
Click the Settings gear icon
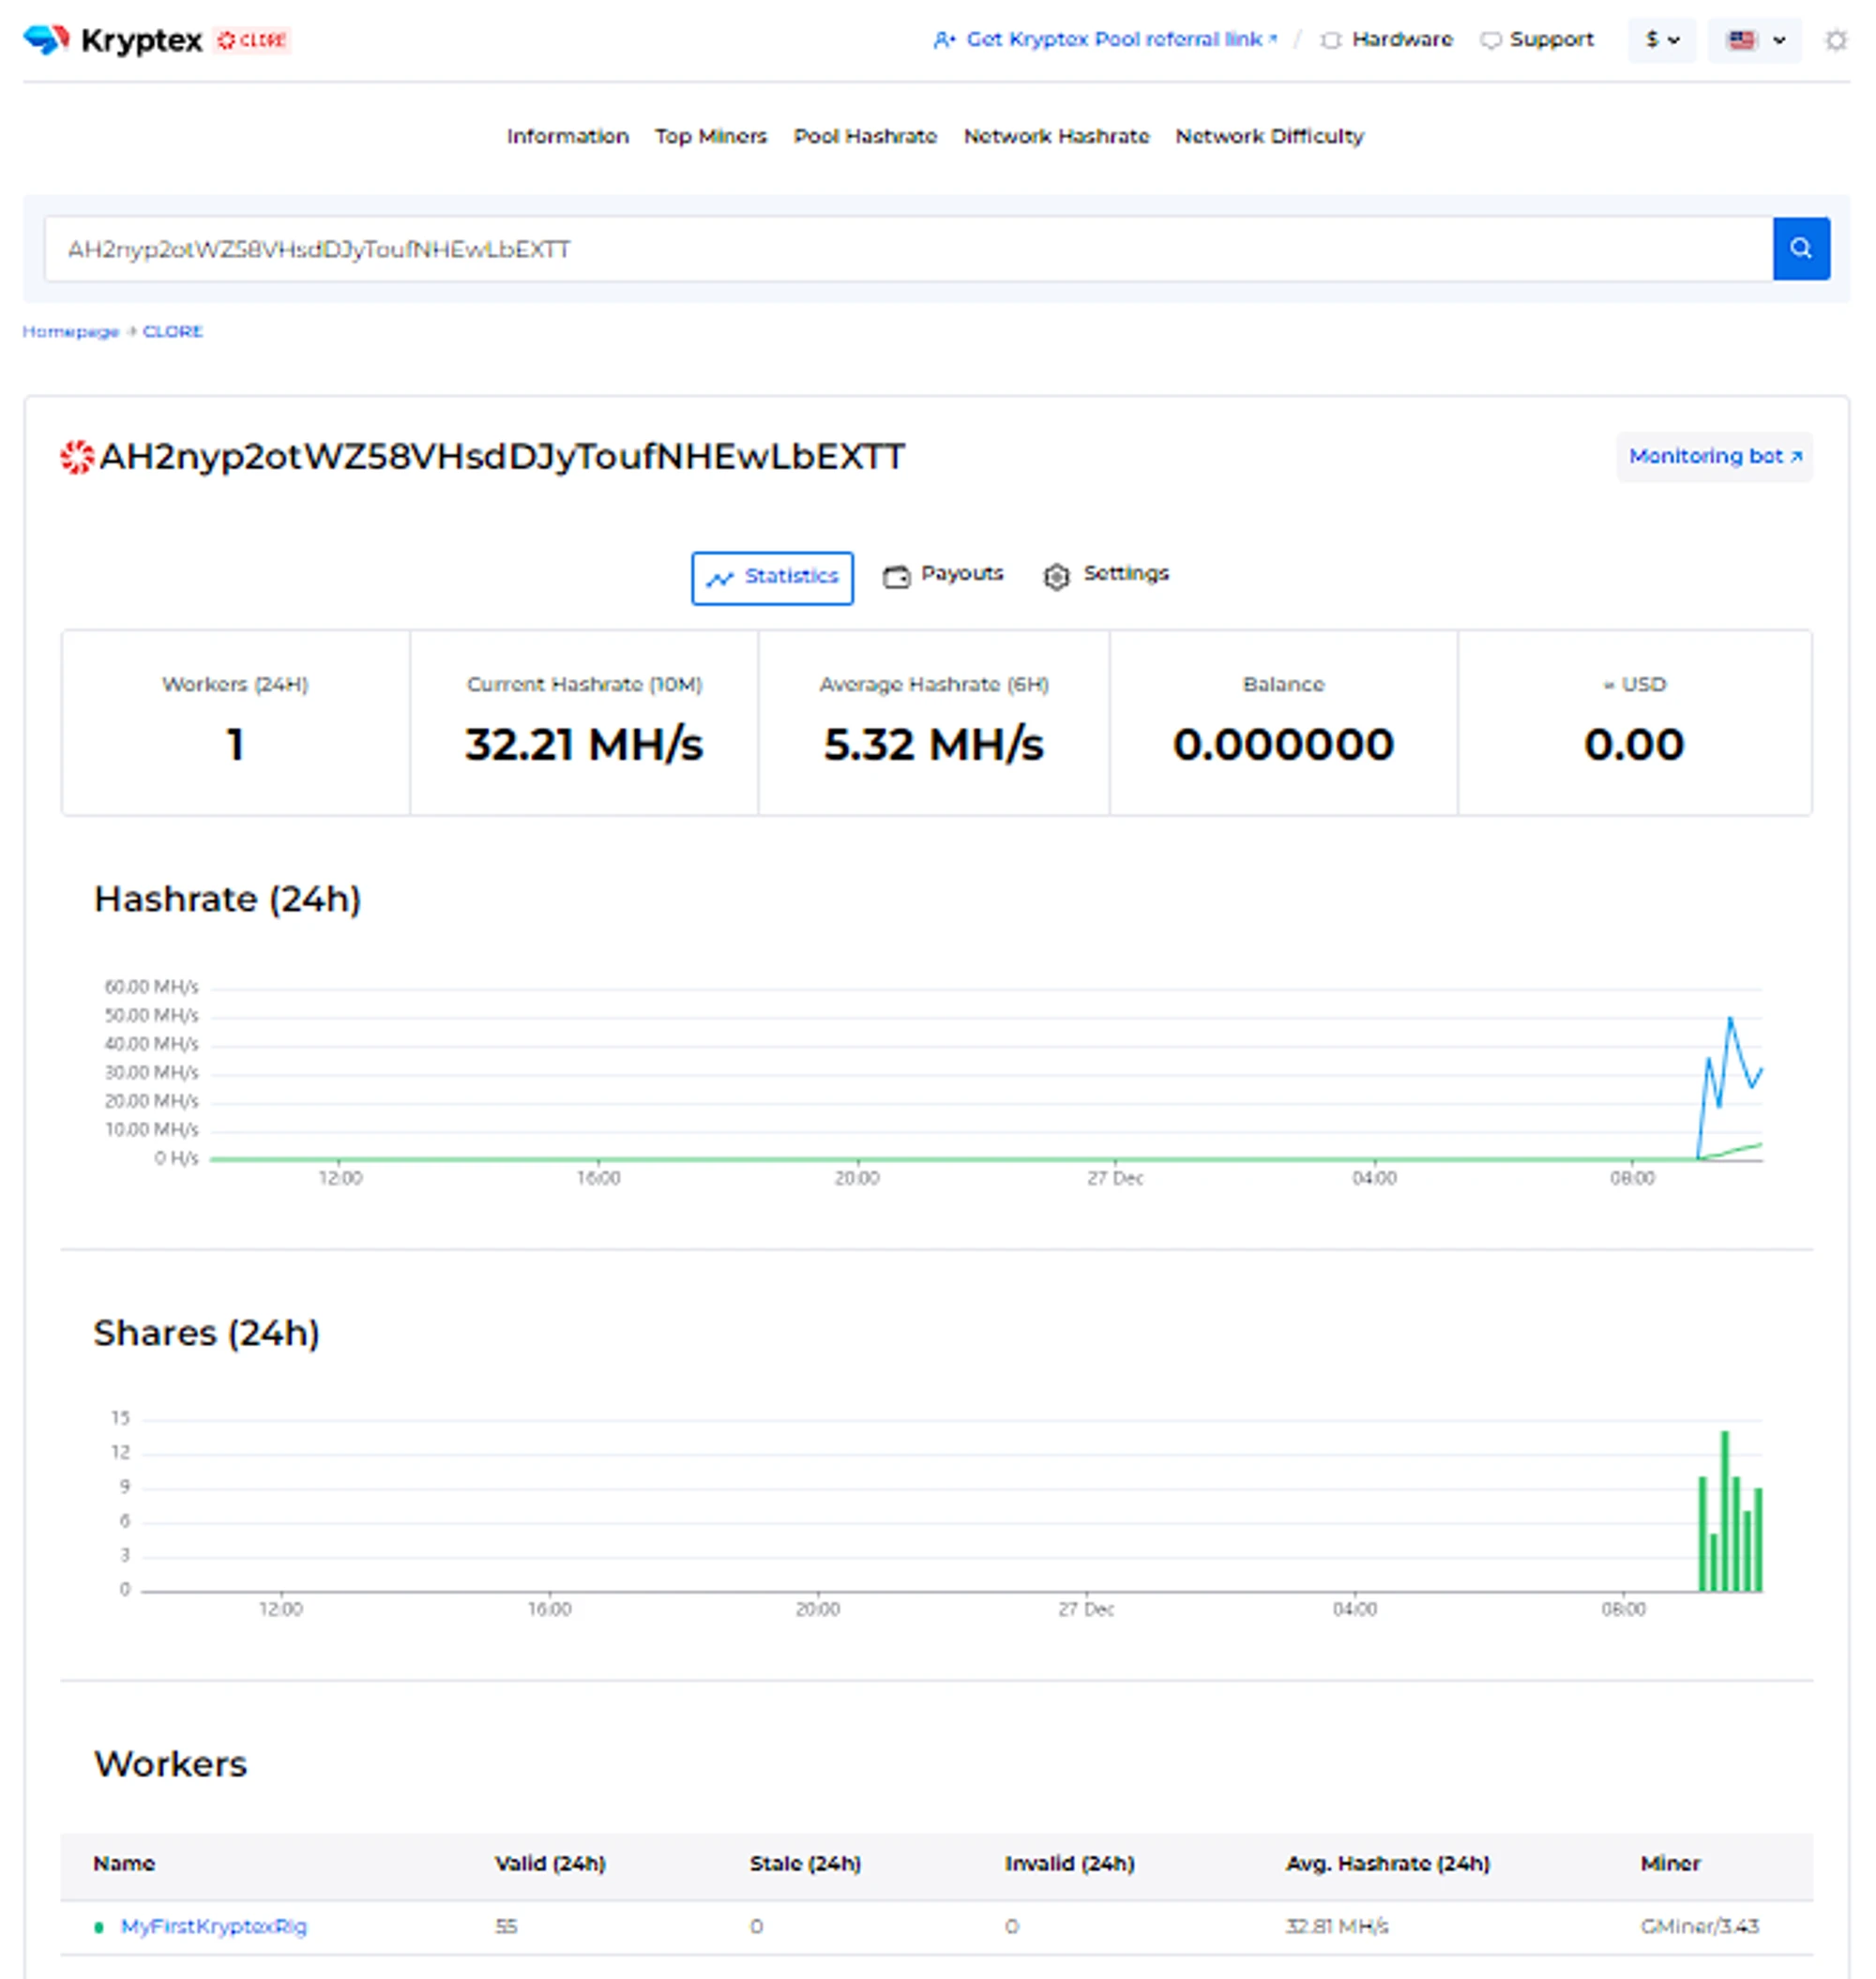(x=1056, y=577)
